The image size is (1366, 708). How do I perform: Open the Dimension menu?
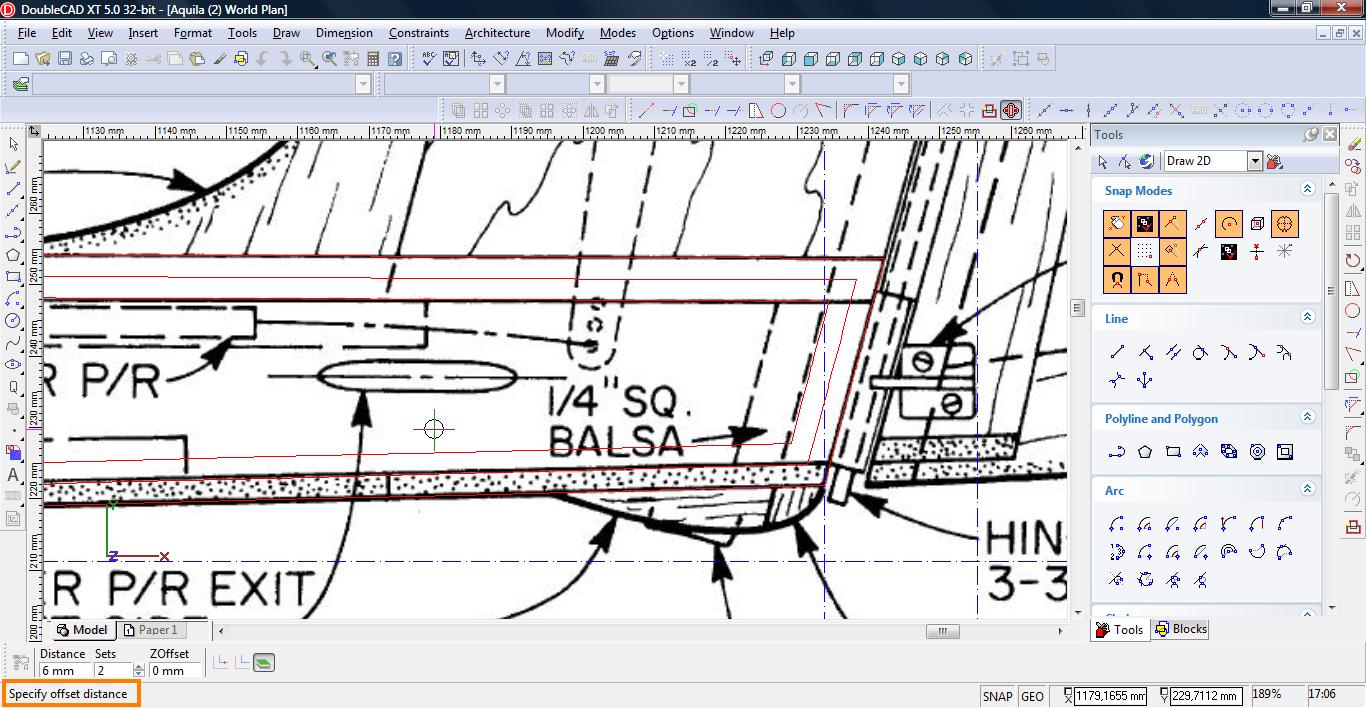344,33
